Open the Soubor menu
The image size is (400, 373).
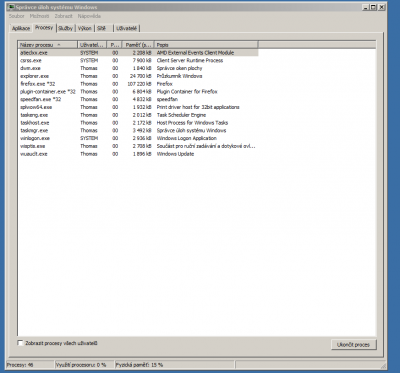tap(16, 16)
